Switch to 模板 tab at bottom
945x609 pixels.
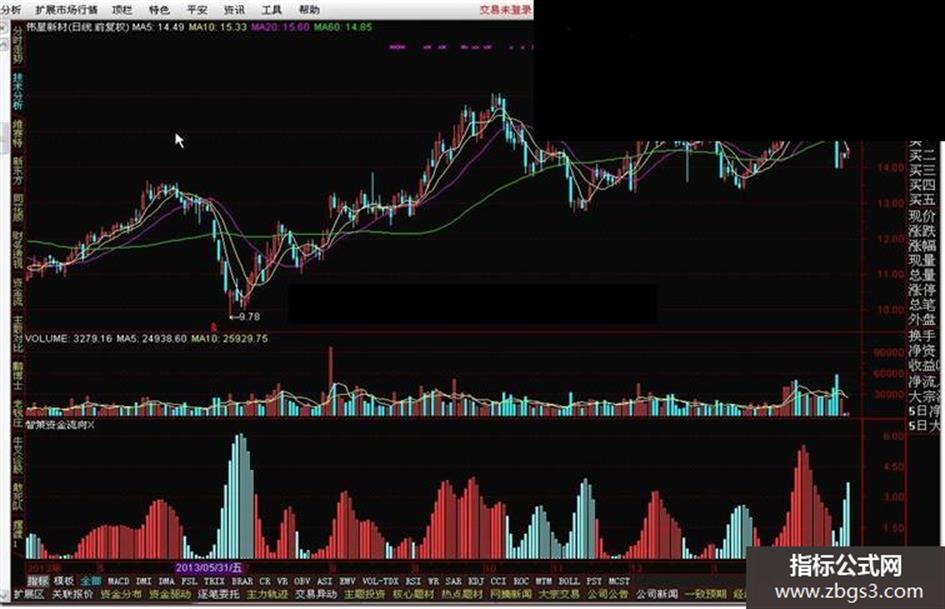coord(64,581)
